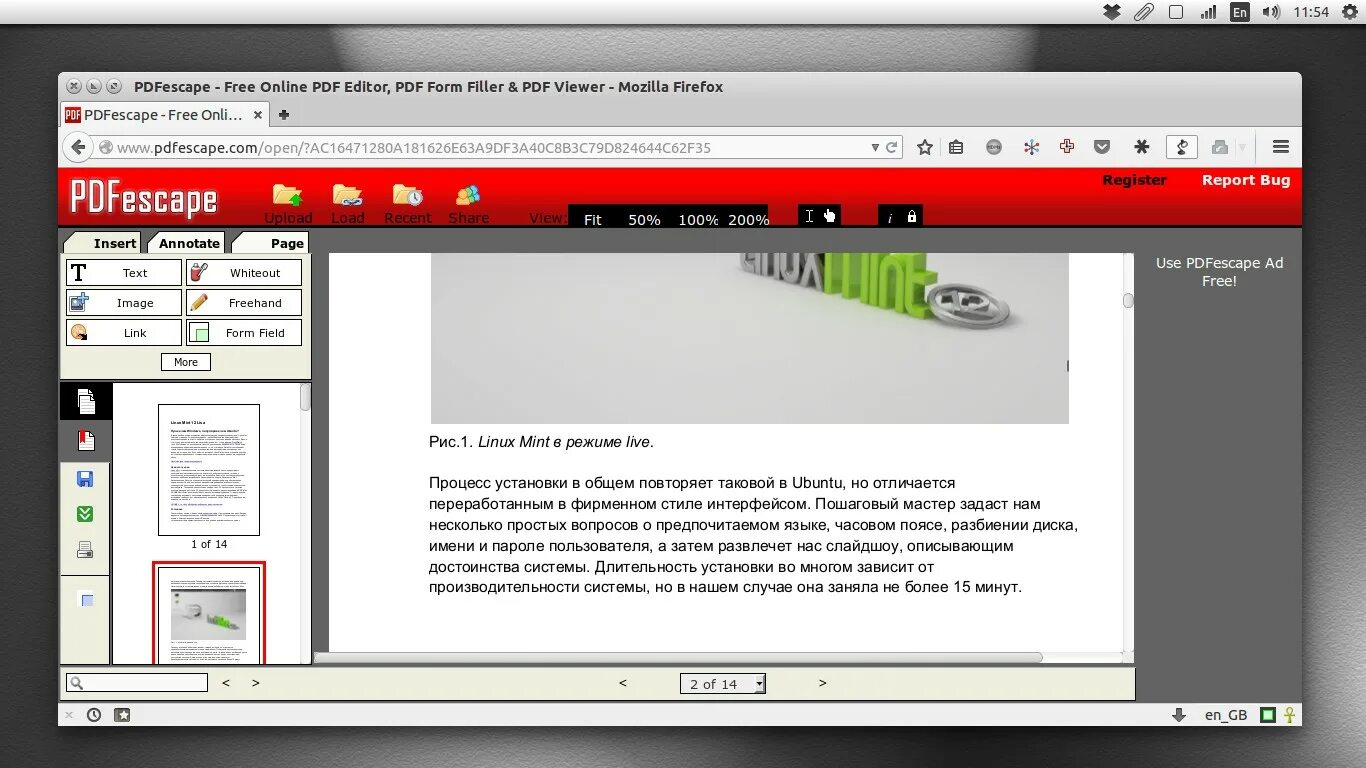Open a new Firefox tab
The height and width of the screenshot is (768, 1366).
click(284, 115)
